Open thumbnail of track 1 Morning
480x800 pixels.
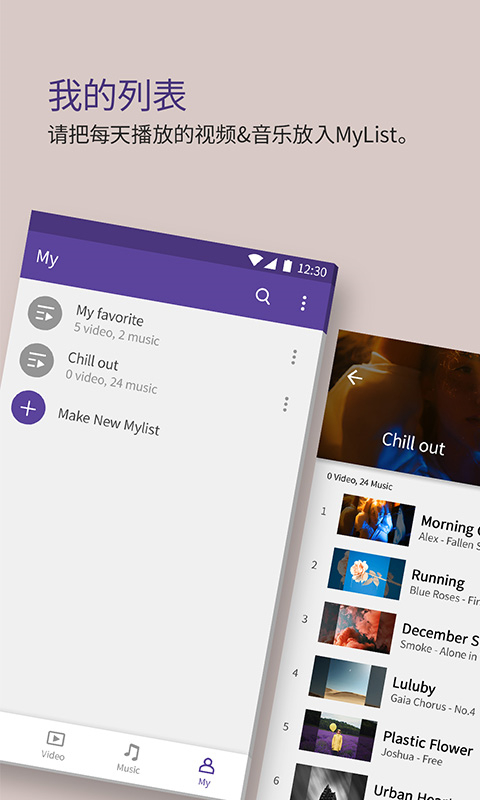pyautogui.click(x=376, y=520)
